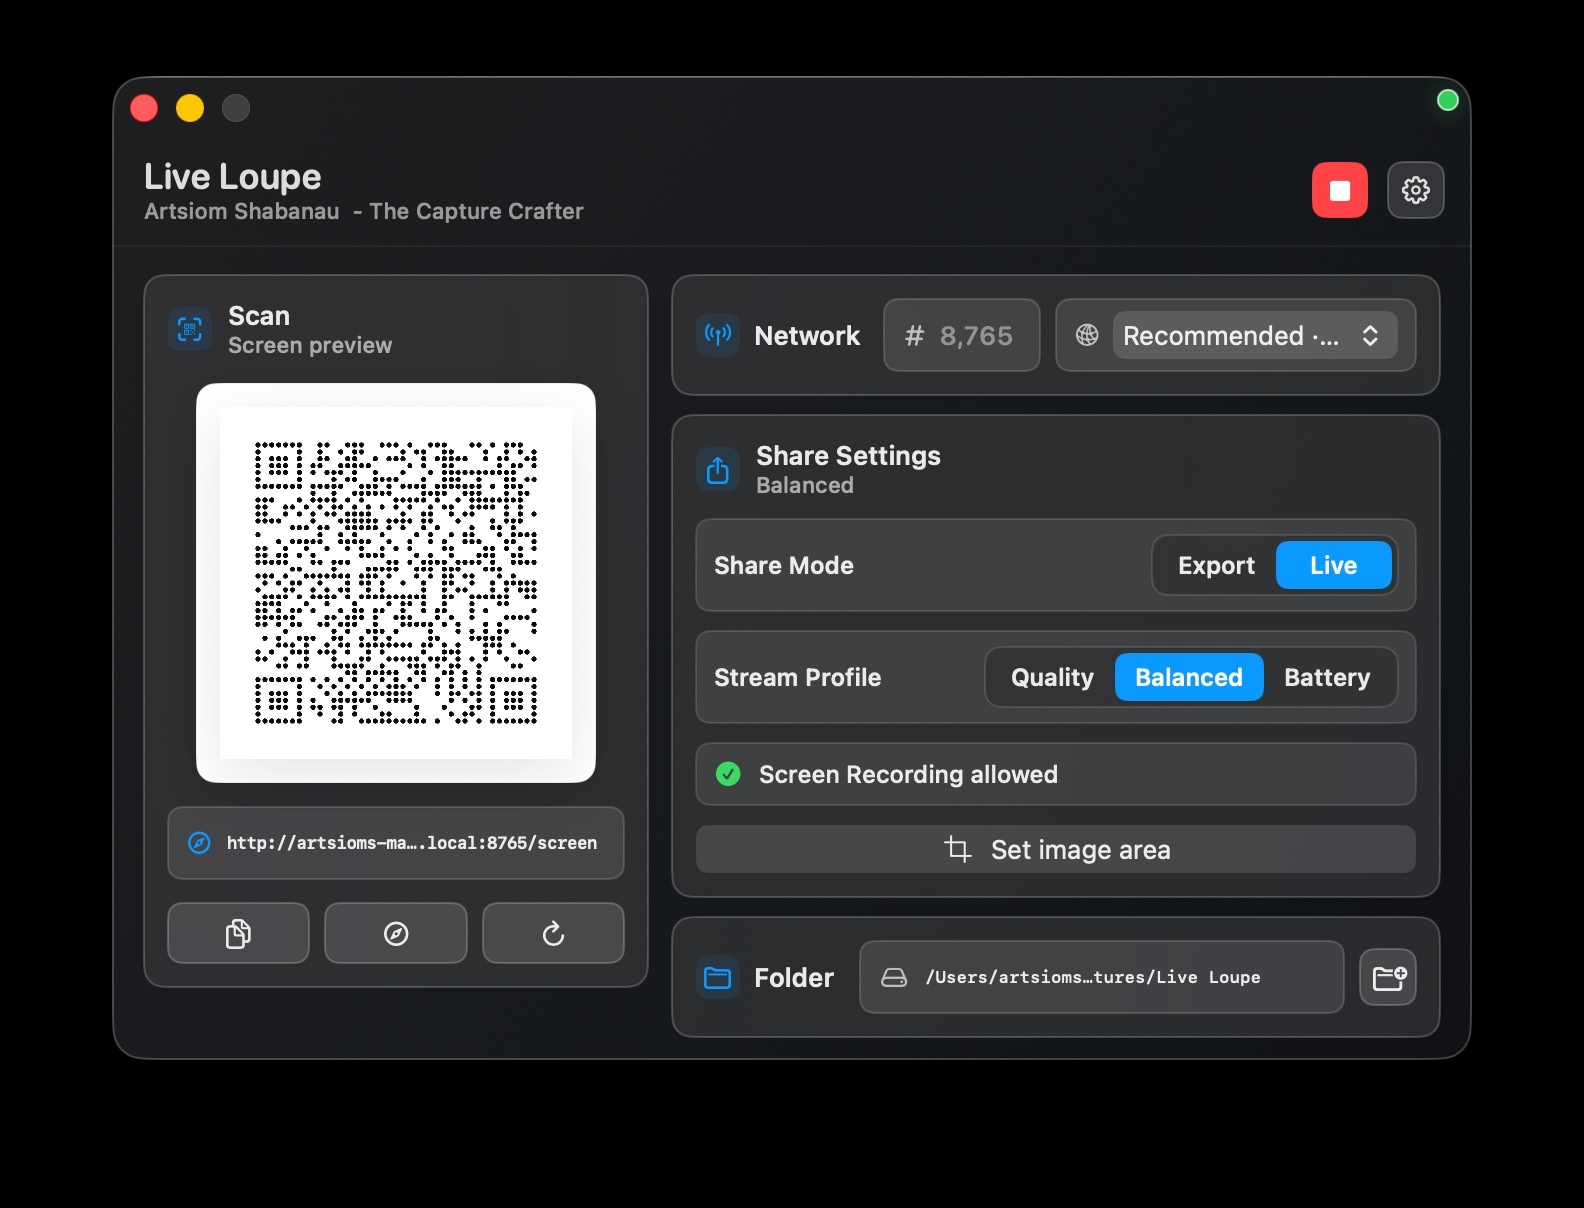Click the Set image area button
The image size is (1584, 1208).
coord(1056,849)
